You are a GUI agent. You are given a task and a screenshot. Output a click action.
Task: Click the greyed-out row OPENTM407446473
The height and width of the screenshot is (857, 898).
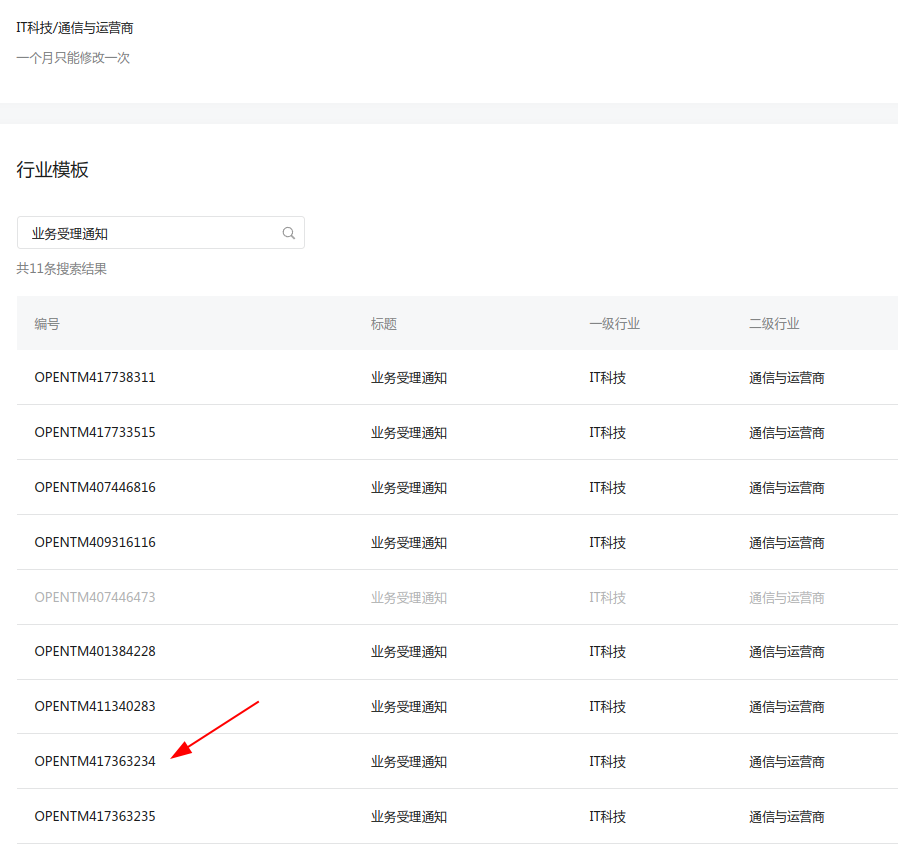[x=95, y=597]
